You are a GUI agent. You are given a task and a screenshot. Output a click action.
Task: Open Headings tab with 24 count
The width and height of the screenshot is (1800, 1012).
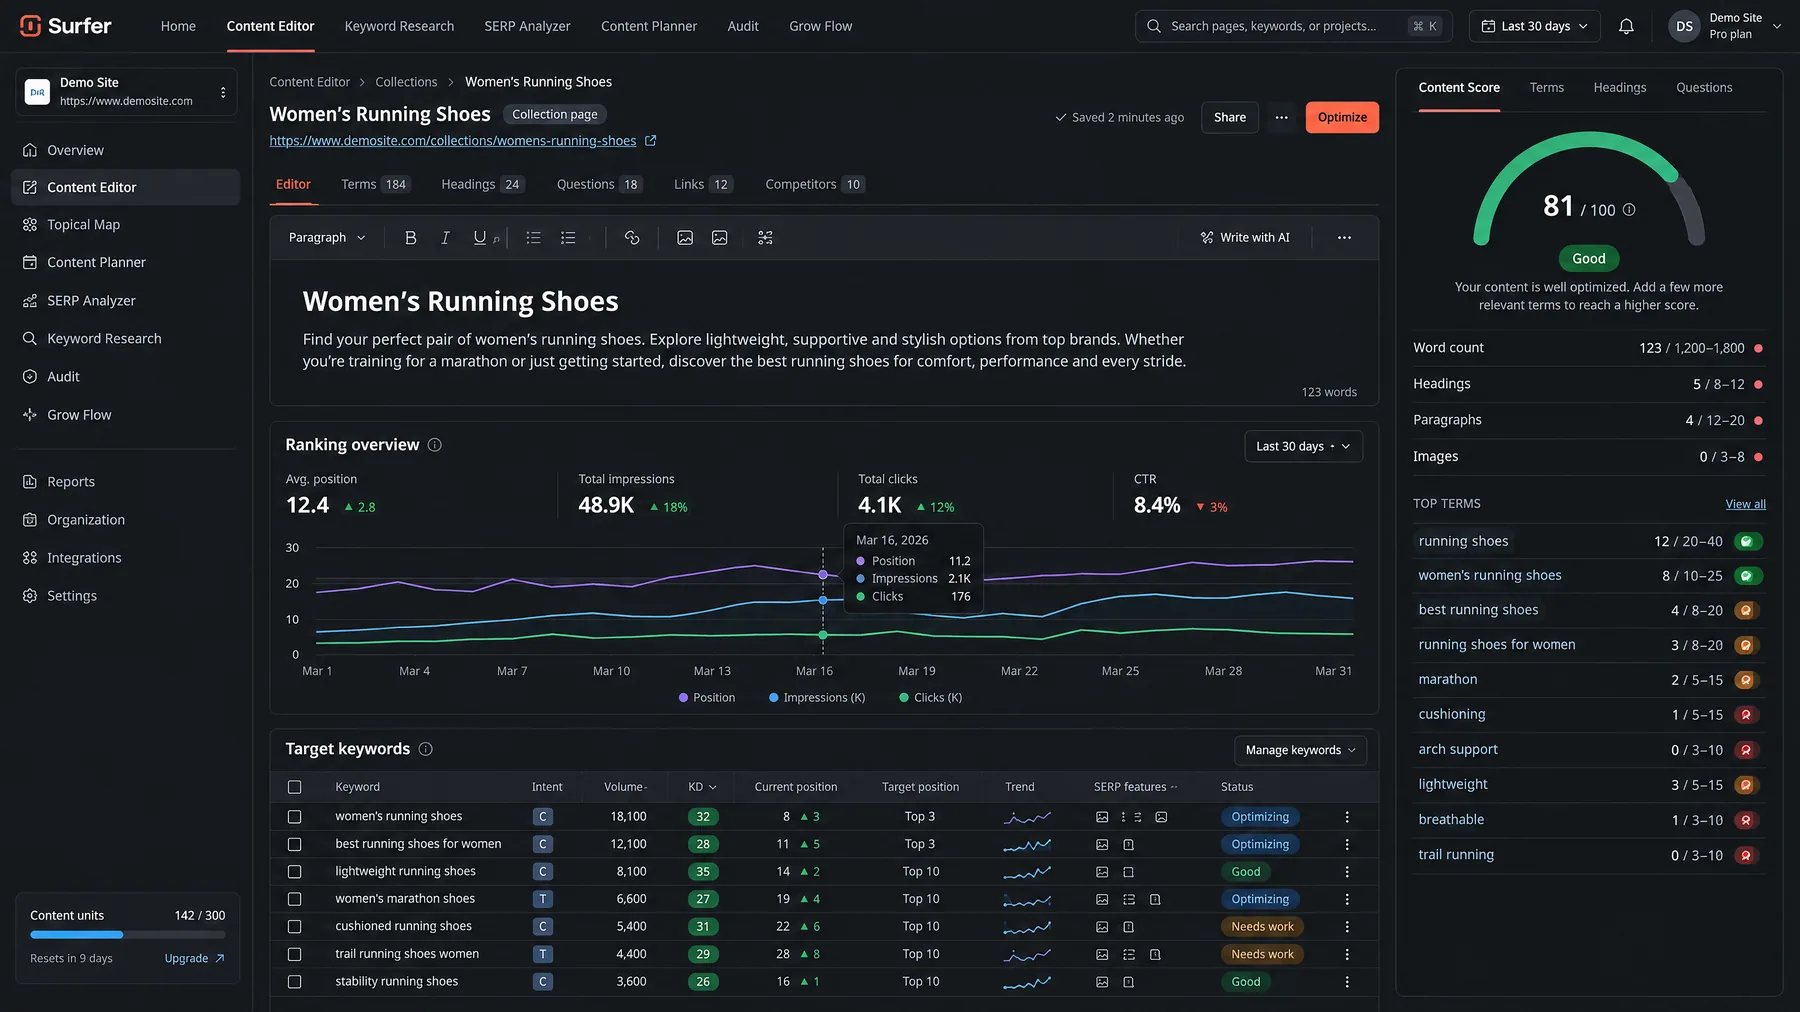coord(483,184)
